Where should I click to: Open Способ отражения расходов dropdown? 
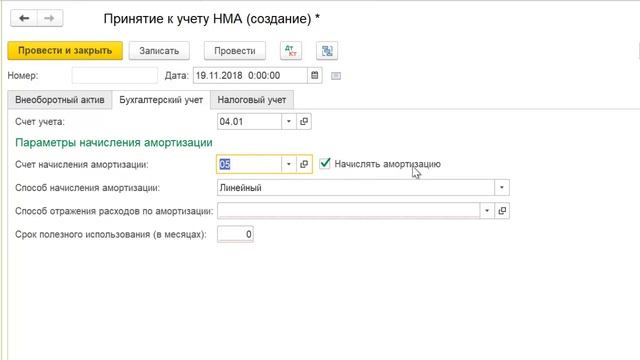click(487, 211)
